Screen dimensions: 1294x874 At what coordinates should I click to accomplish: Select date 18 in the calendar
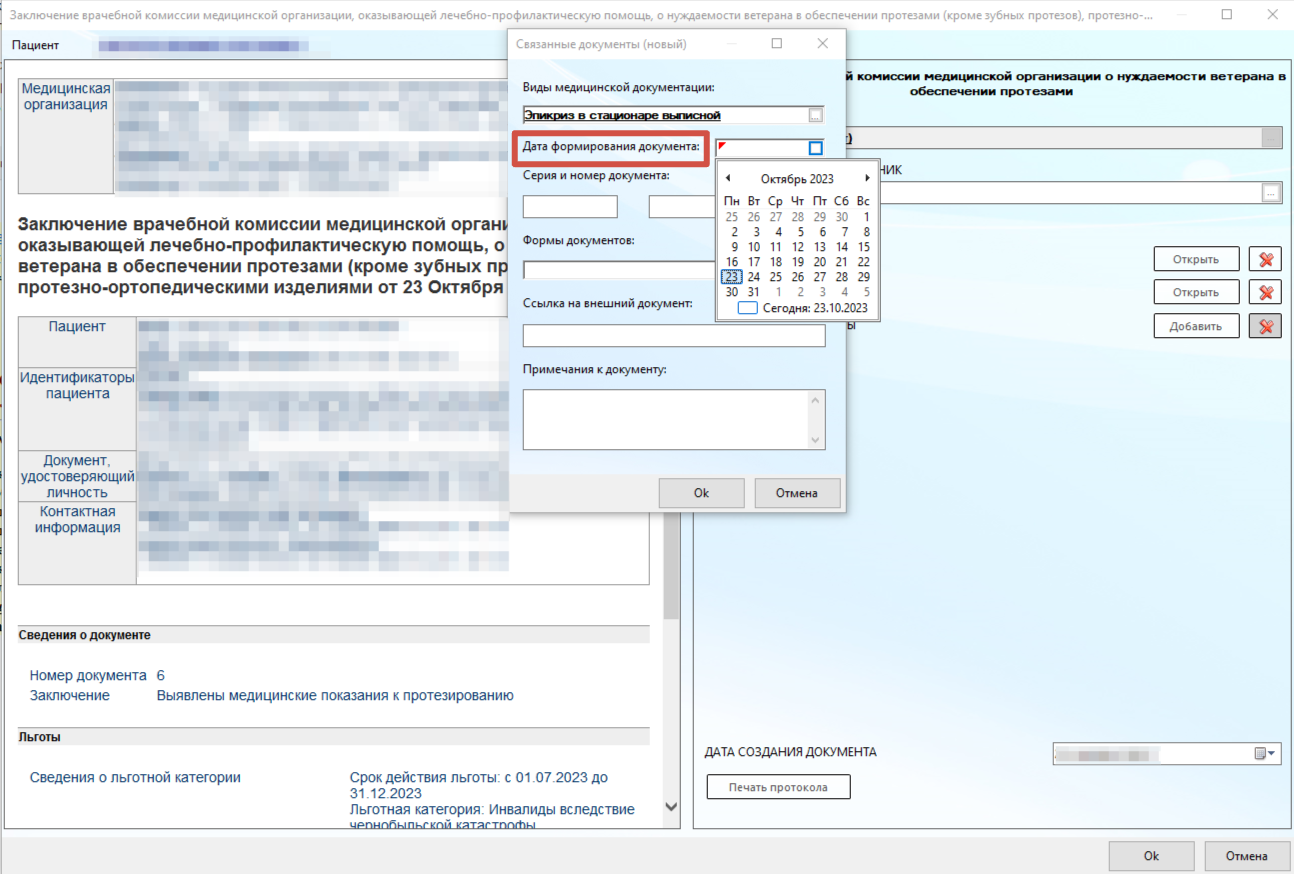click(x=776, y=262)
